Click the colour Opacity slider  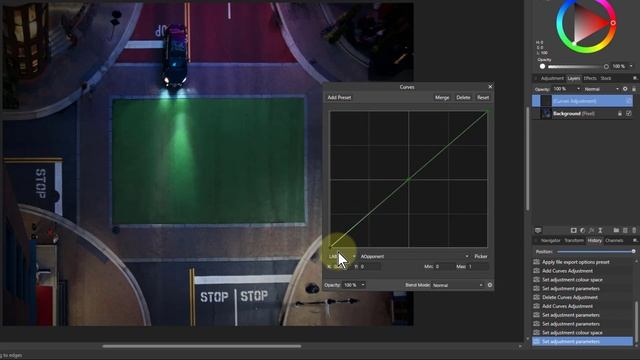click(x=574, y=66)
